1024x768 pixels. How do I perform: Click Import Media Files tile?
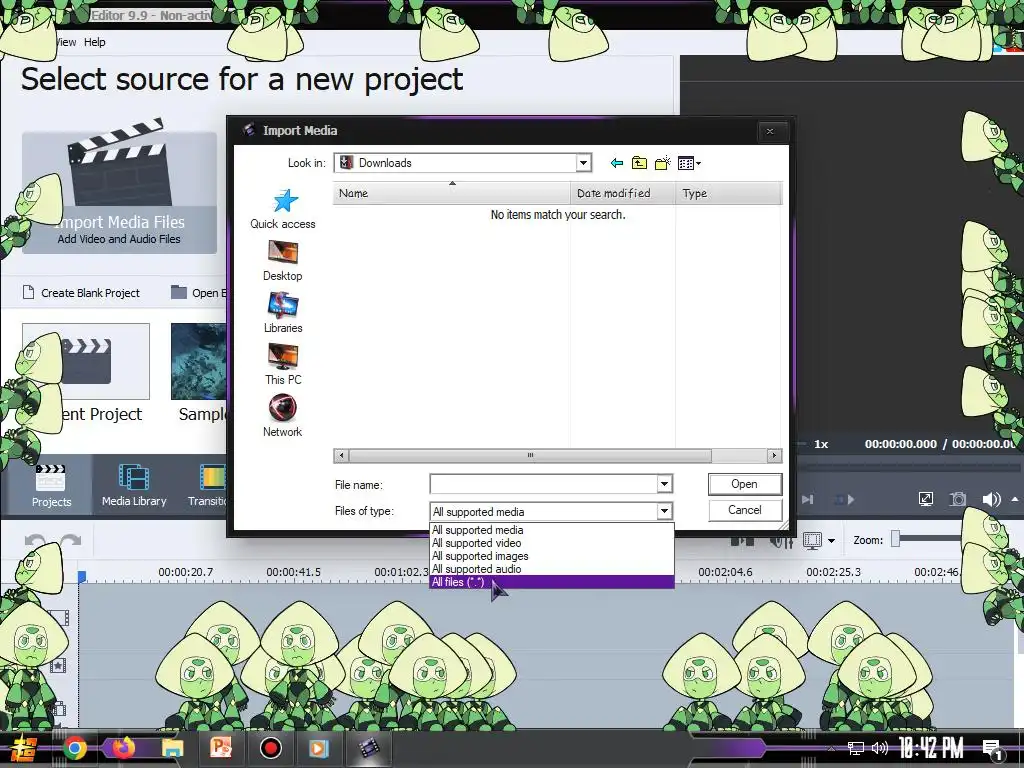point(120,193)
